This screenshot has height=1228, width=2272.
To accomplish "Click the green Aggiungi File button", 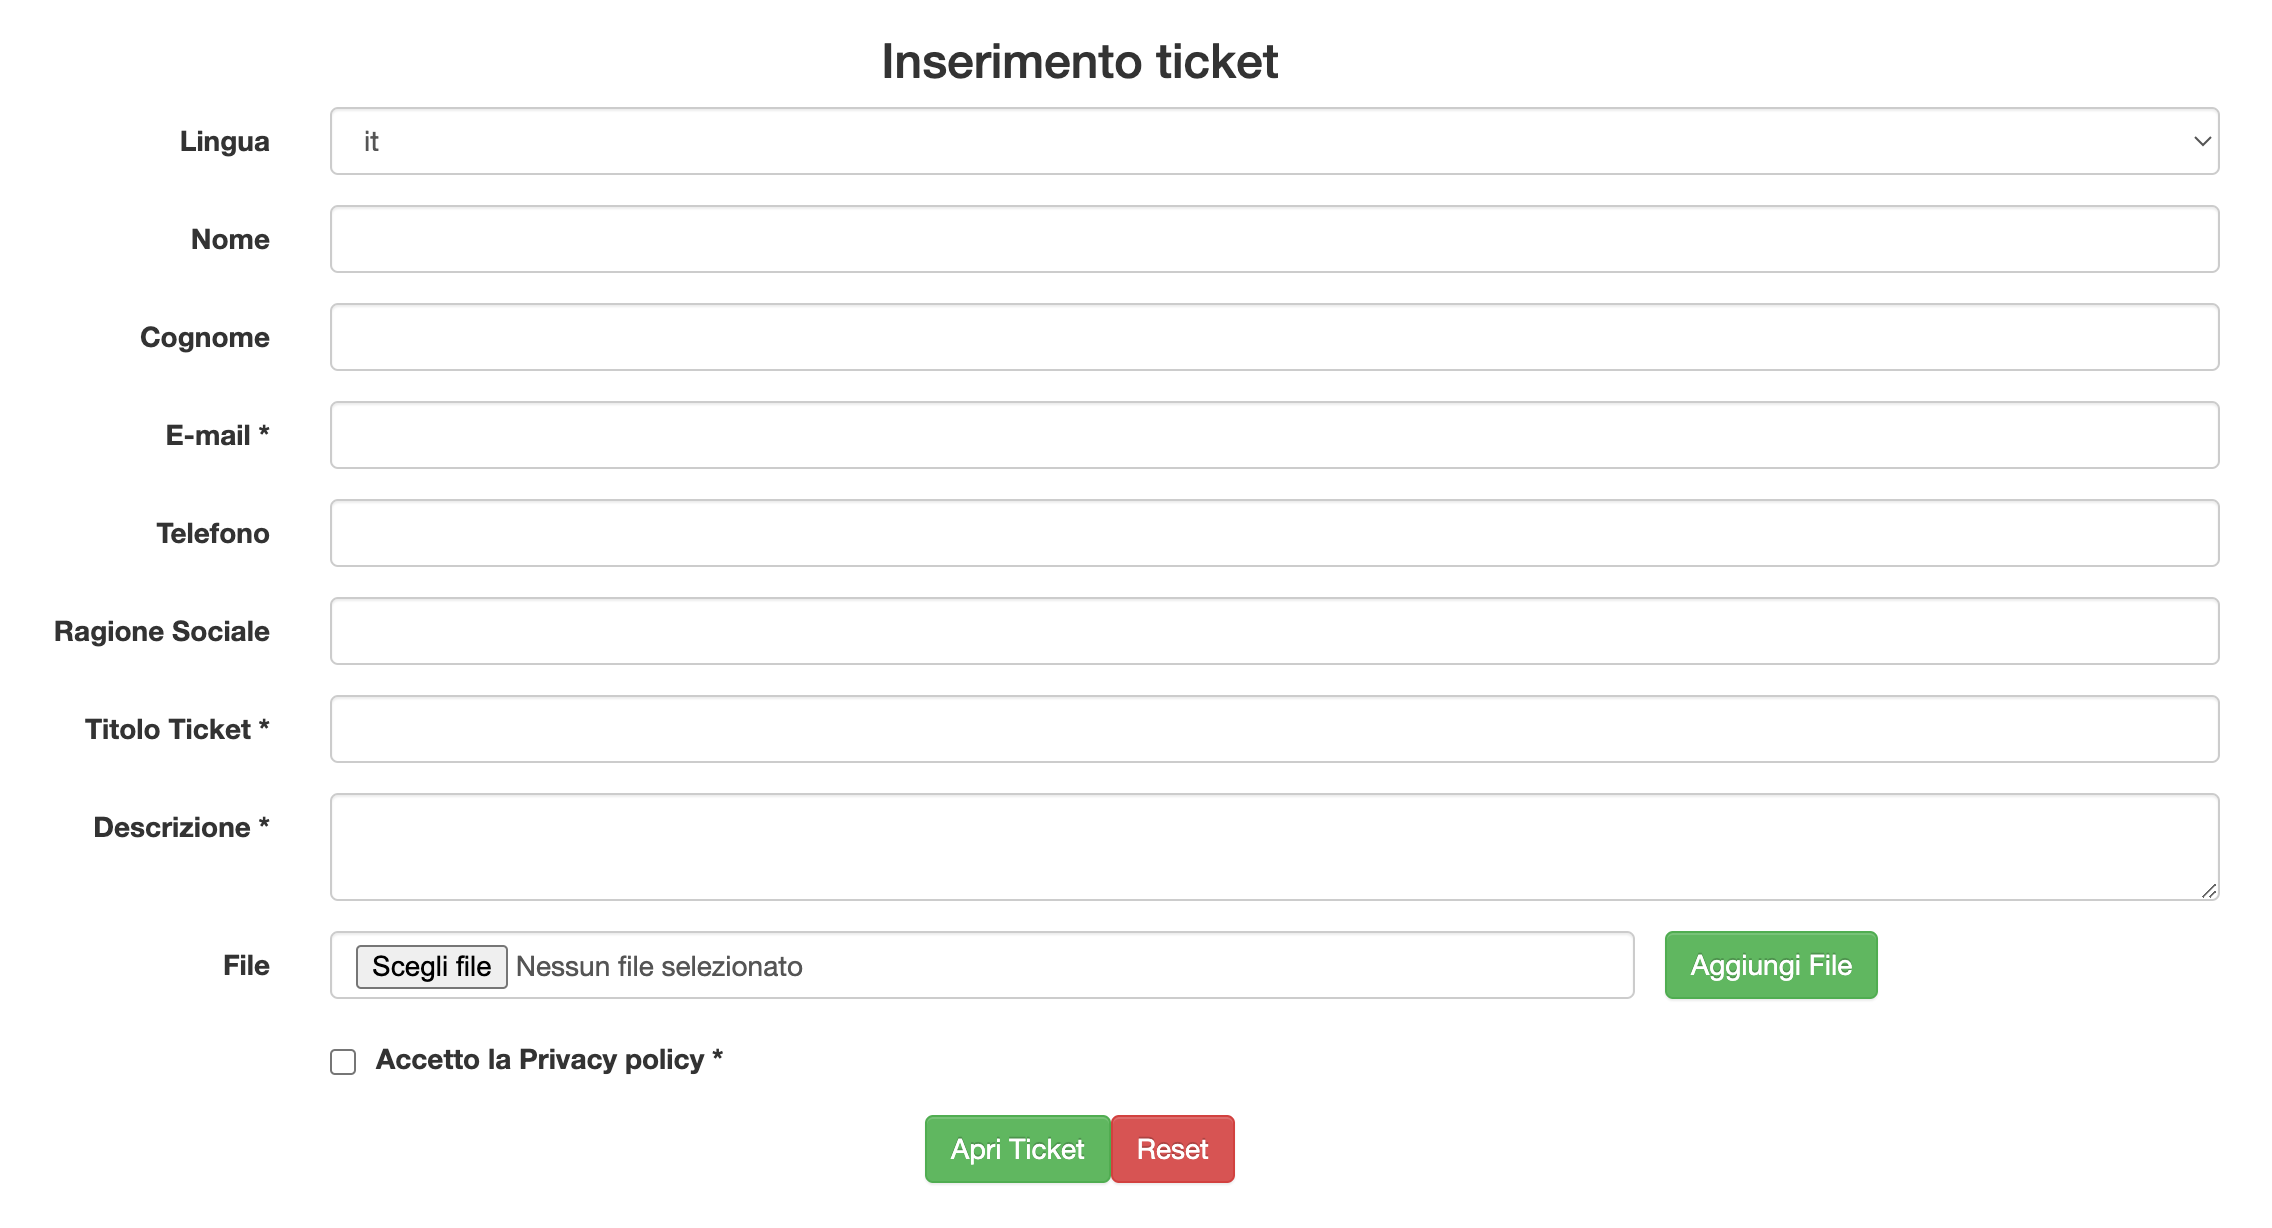I will [x=1770, y=965].
